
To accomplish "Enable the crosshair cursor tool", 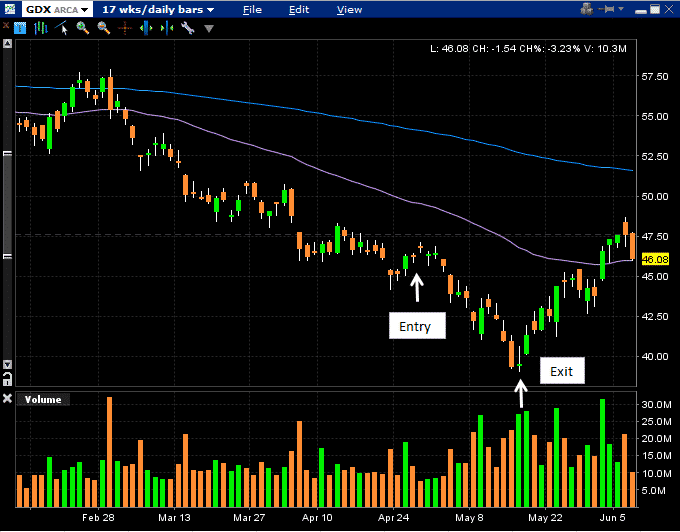I will click(124, 29).
